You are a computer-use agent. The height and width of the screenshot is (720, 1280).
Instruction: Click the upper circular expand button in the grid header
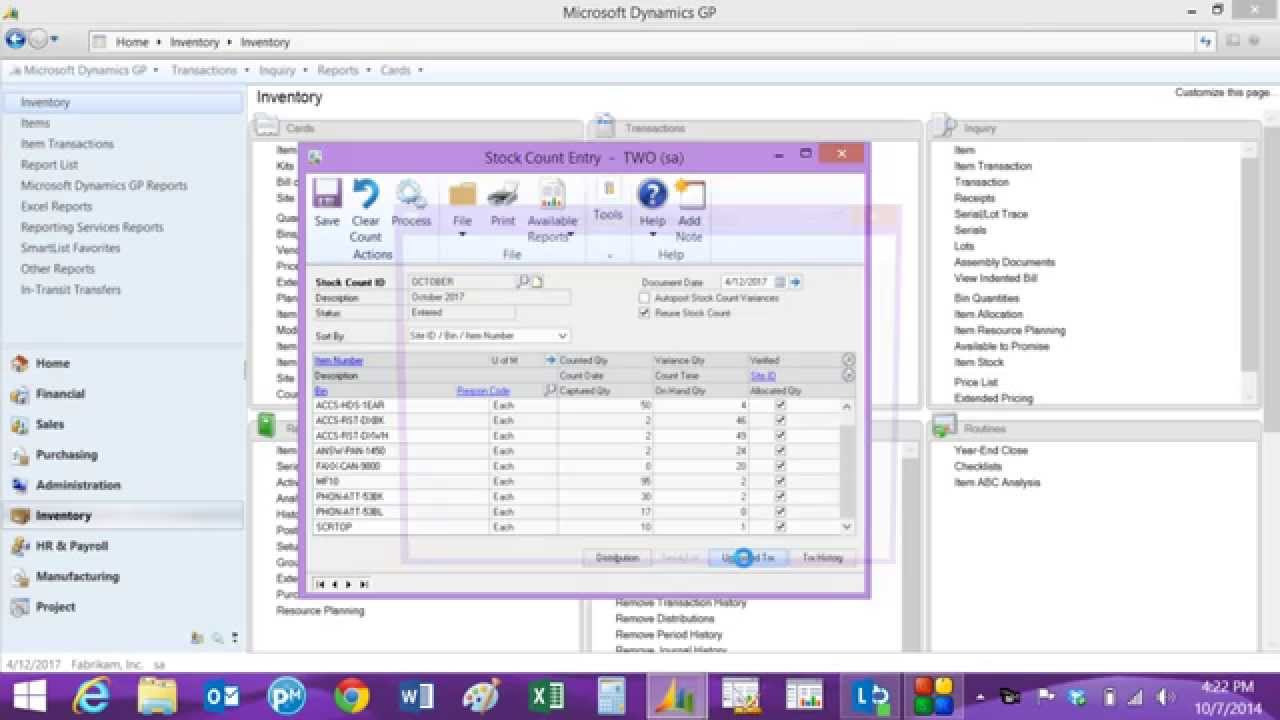848,360
